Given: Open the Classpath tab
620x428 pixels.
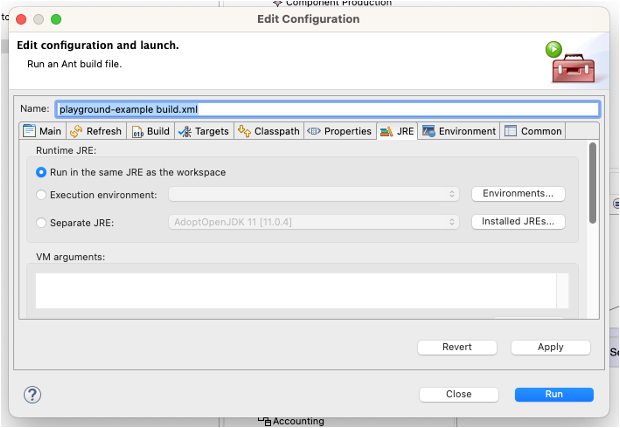Looking at the screenshot, I should pyautogui.click(x=269, y=131).
